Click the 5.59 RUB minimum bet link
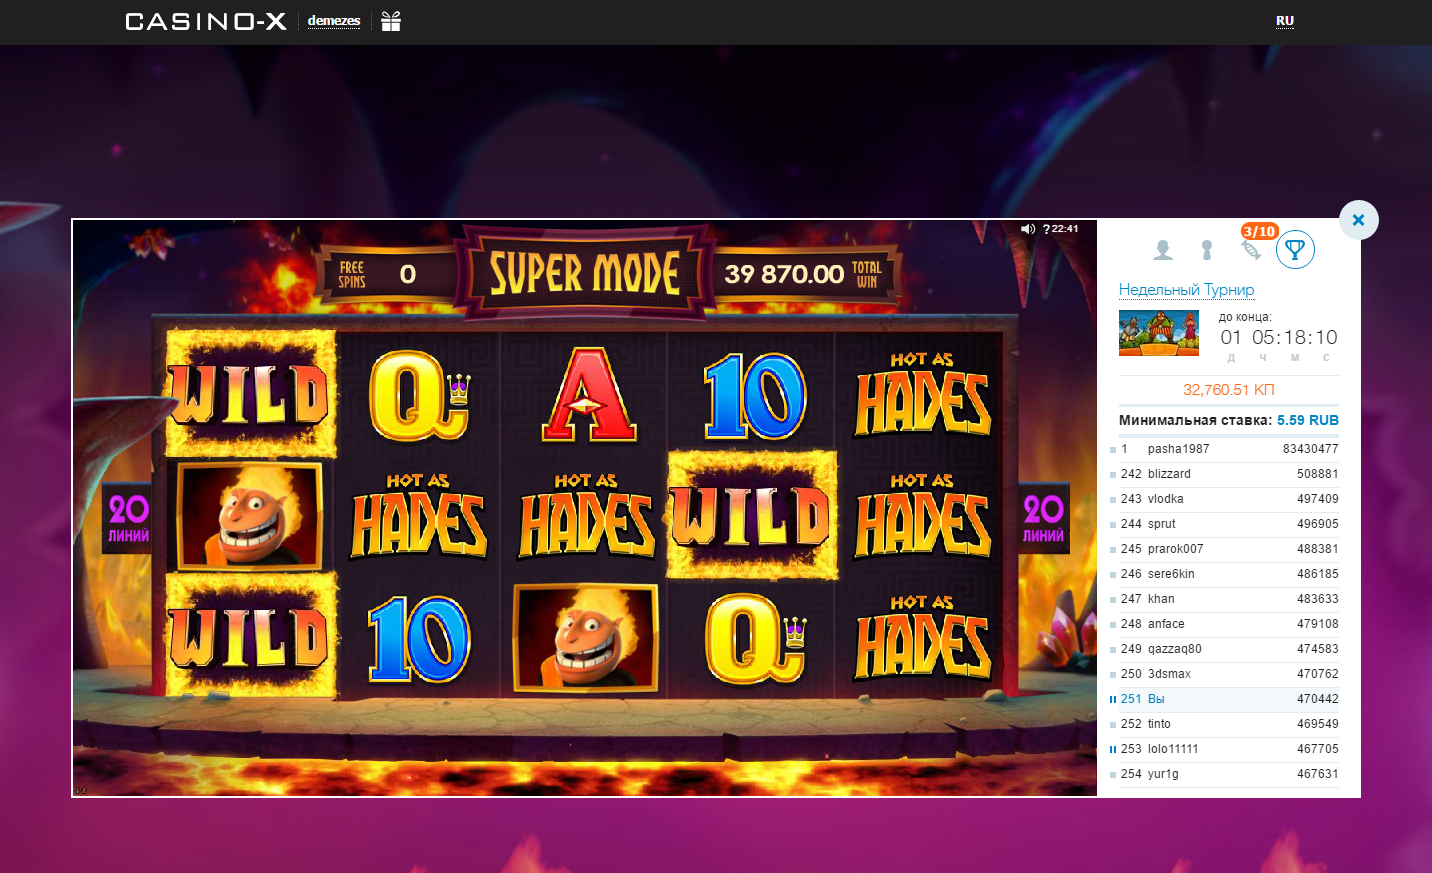1432x873 pixels. (x=1308, y=420)
